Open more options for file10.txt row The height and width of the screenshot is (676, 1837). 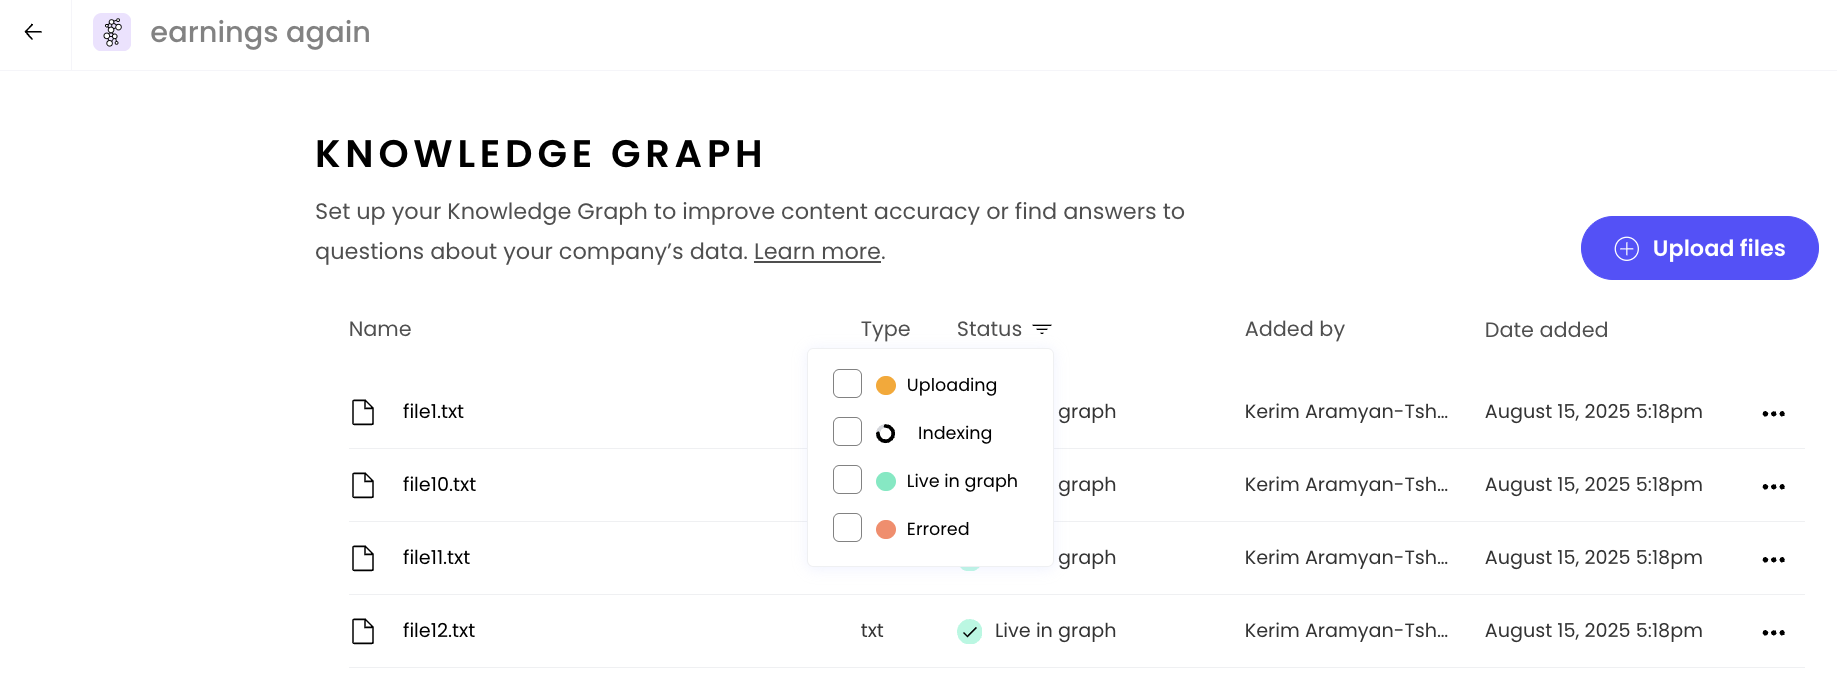(x=1773, y=486)
